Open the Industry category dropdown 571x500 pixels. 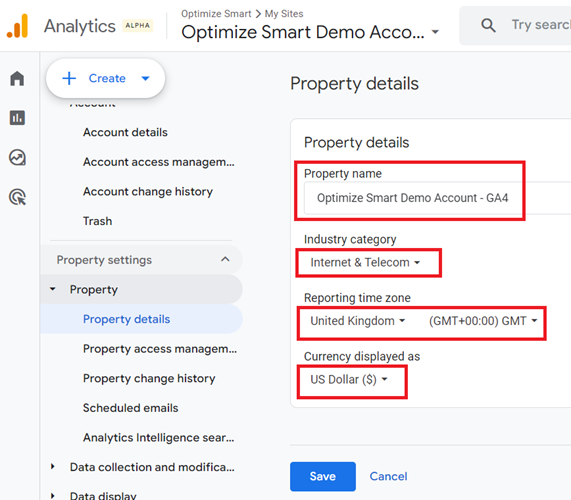(365, 262)
